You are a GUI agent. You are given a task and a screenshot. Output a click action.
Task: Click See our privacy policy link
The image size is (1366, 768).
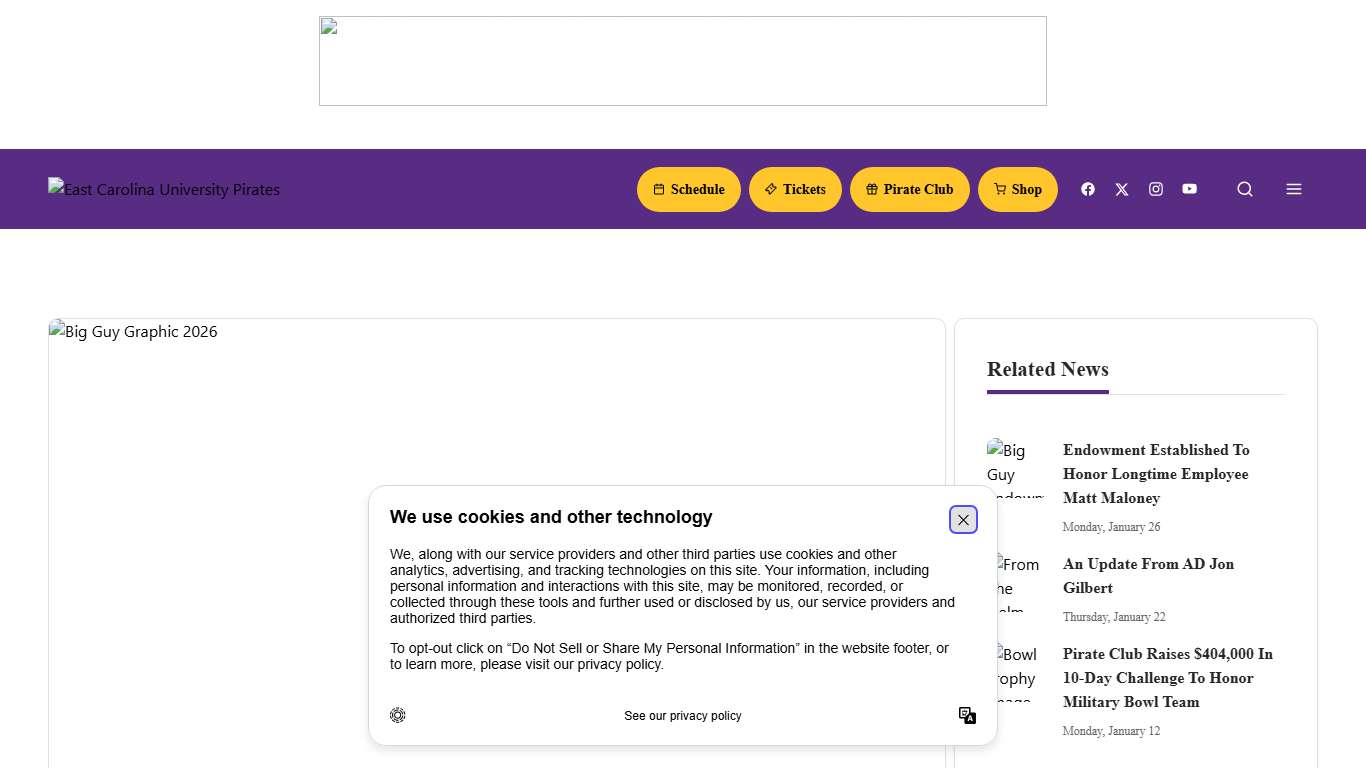pos(683,716)
